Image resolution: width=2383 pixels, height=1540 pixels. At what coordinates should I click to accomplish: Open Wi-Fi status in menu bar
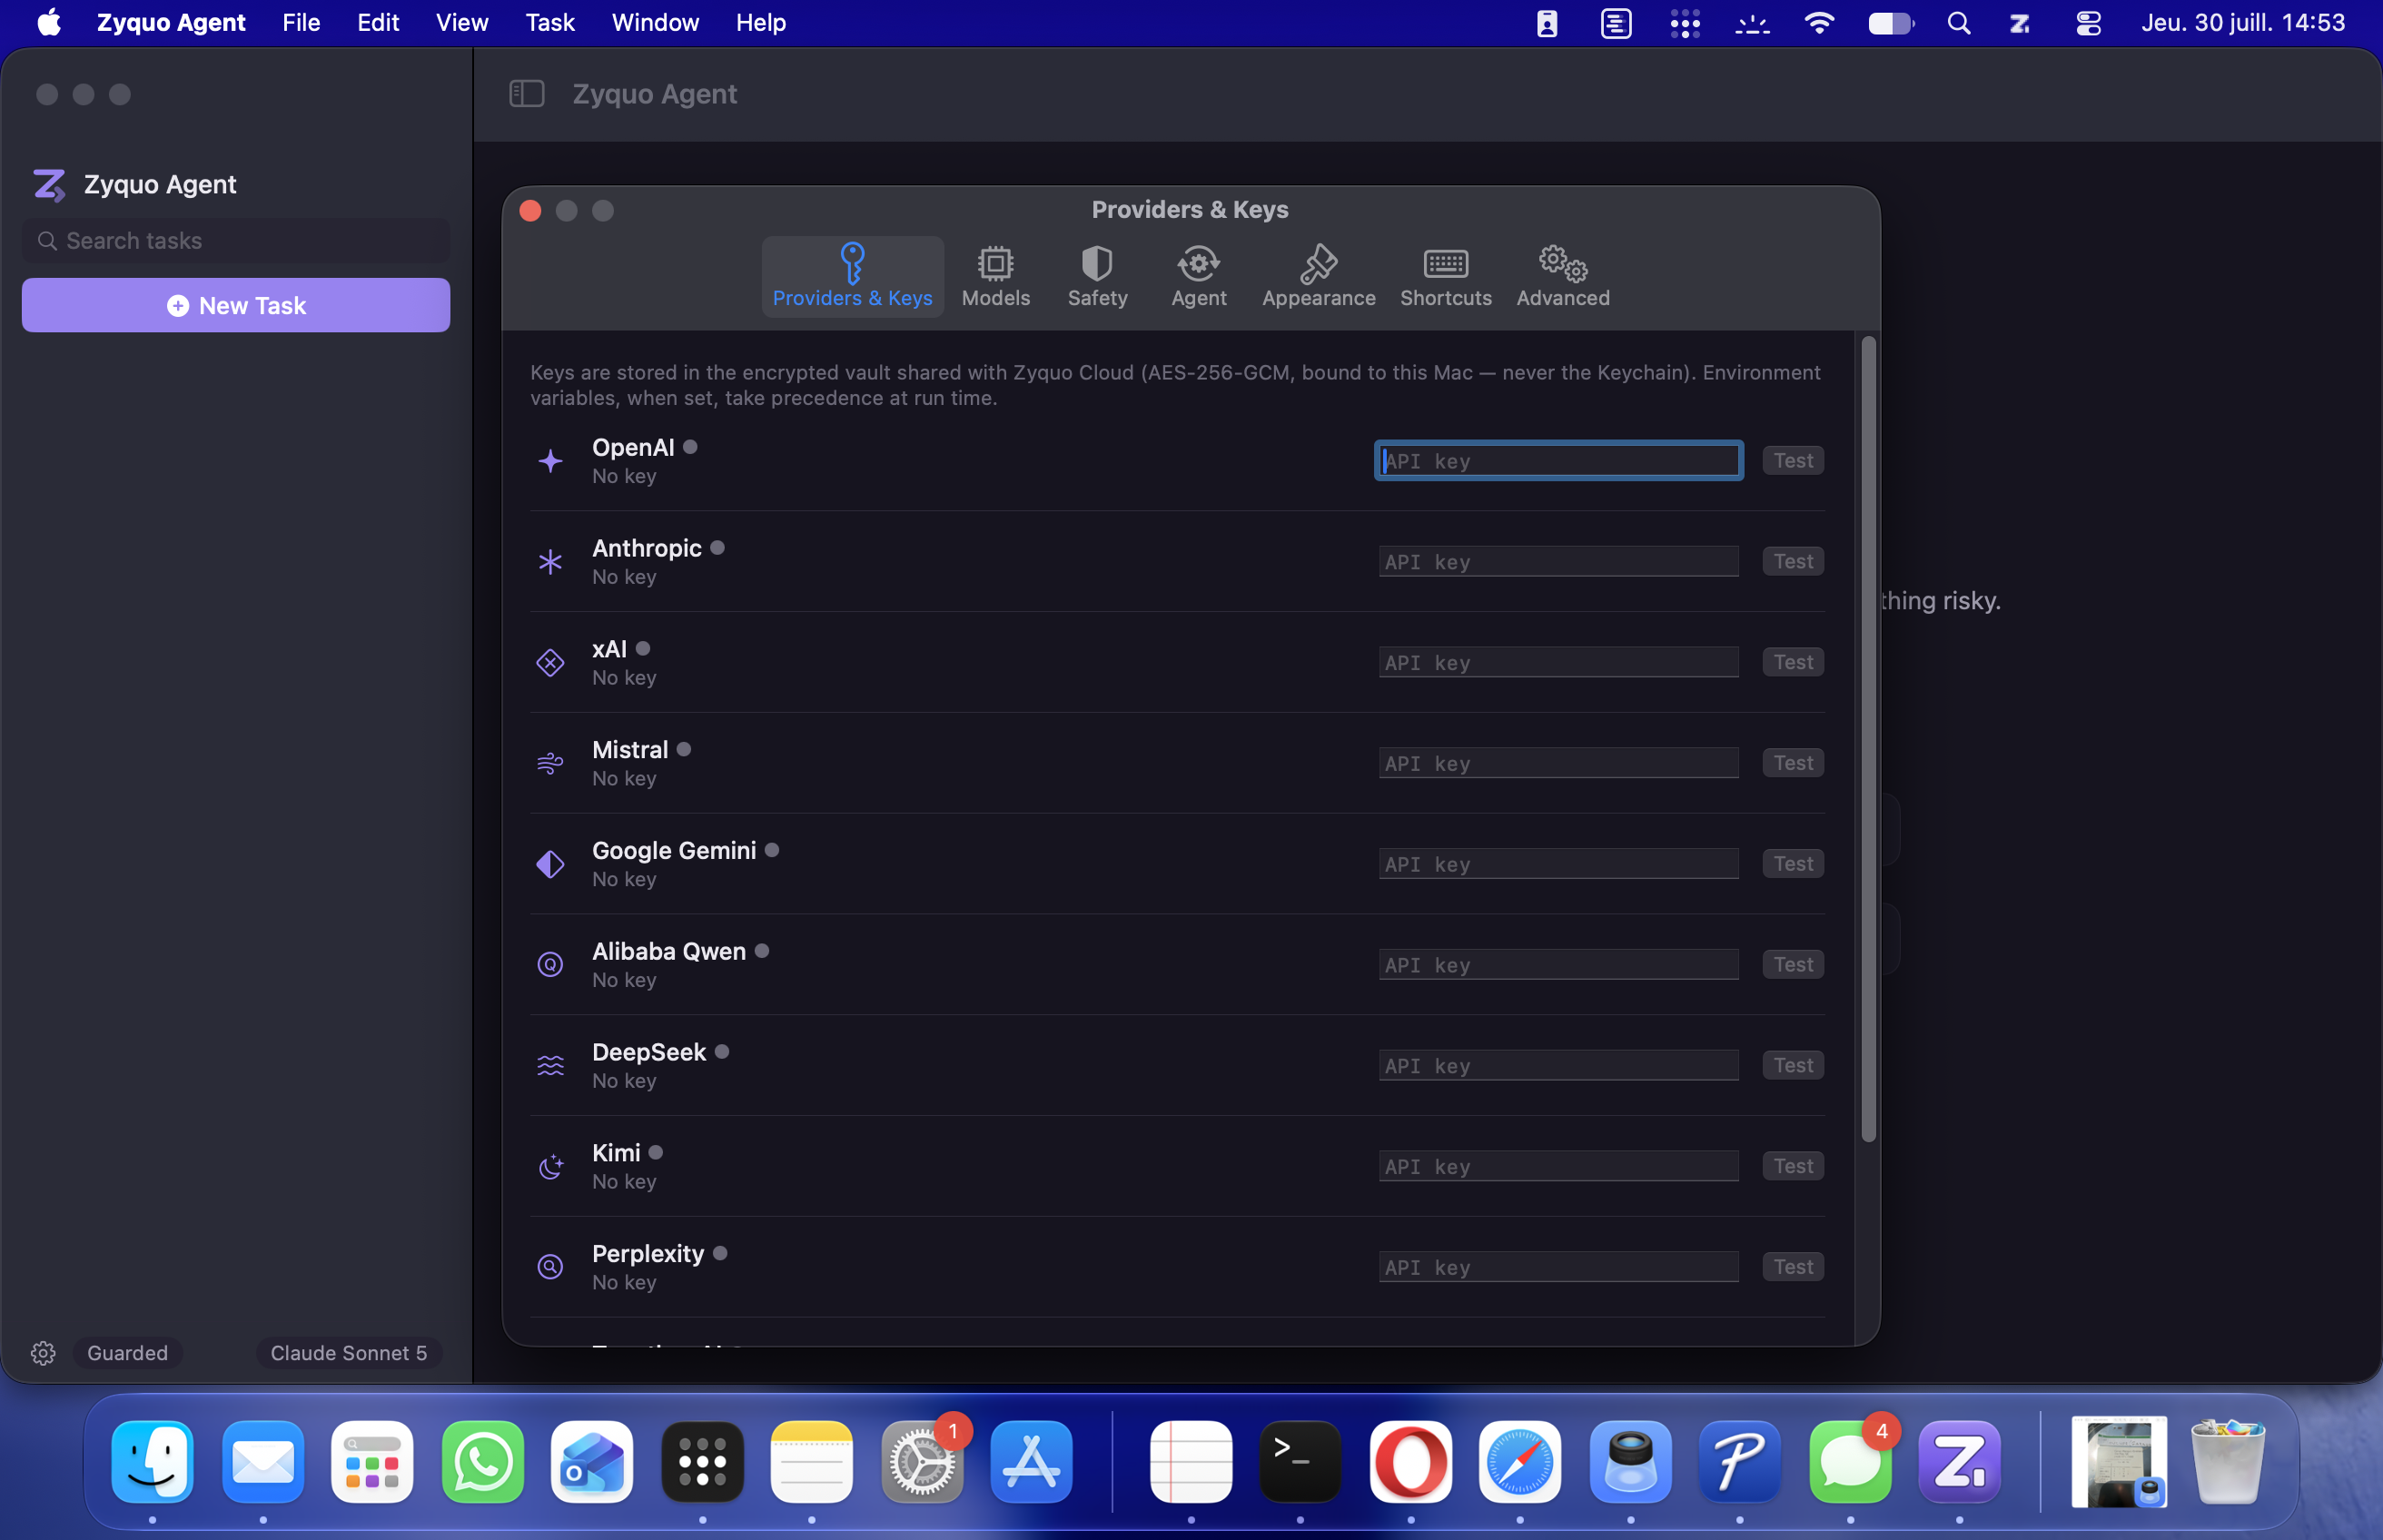click(1818, 23)
